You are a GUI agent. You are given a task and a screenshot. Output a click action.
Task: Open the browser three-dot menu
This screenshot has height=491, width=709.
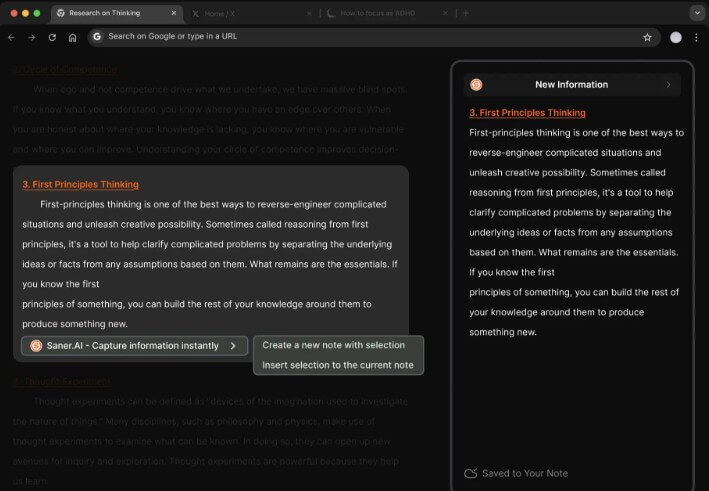pos(696,38)
